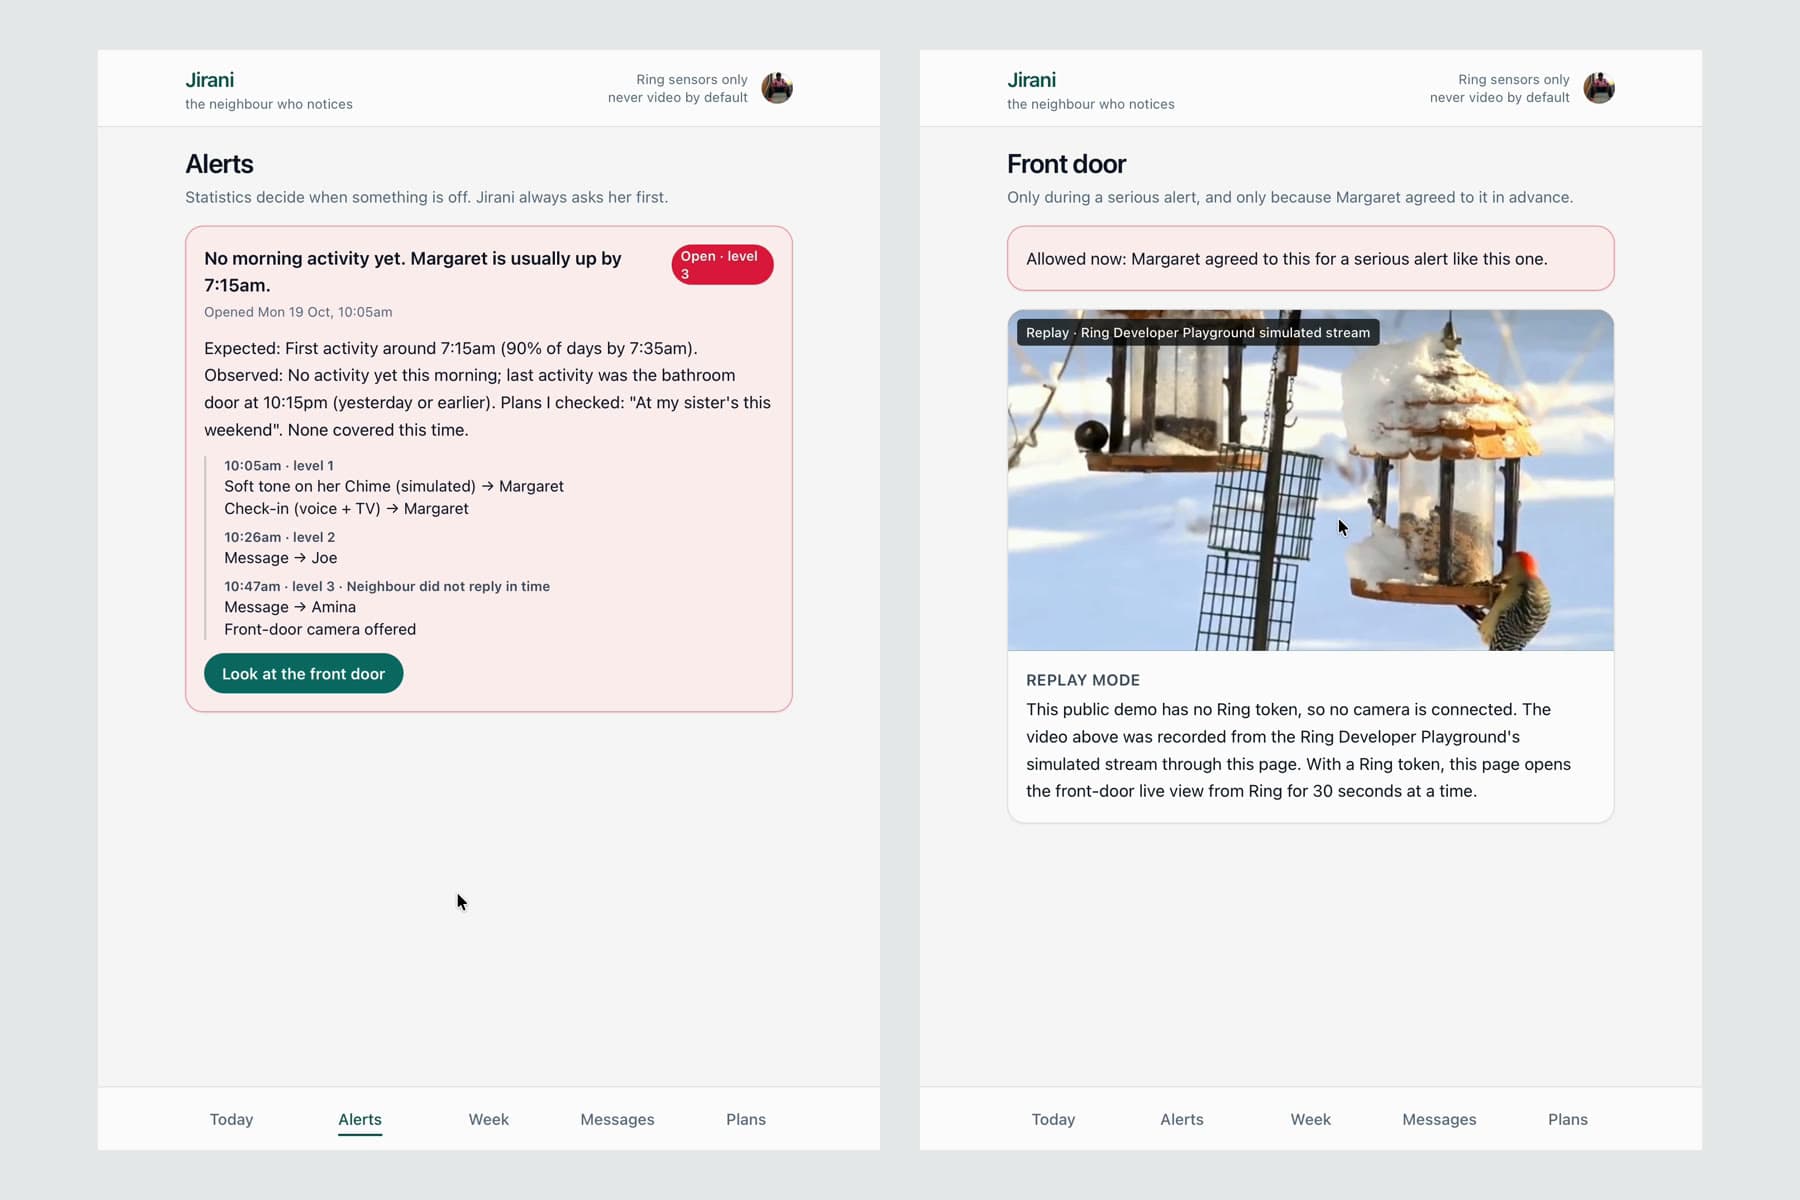Go to Plans tab in Front door panel
This screenshot has height=1200, width=1800.
click(x=1568, y=1119)
